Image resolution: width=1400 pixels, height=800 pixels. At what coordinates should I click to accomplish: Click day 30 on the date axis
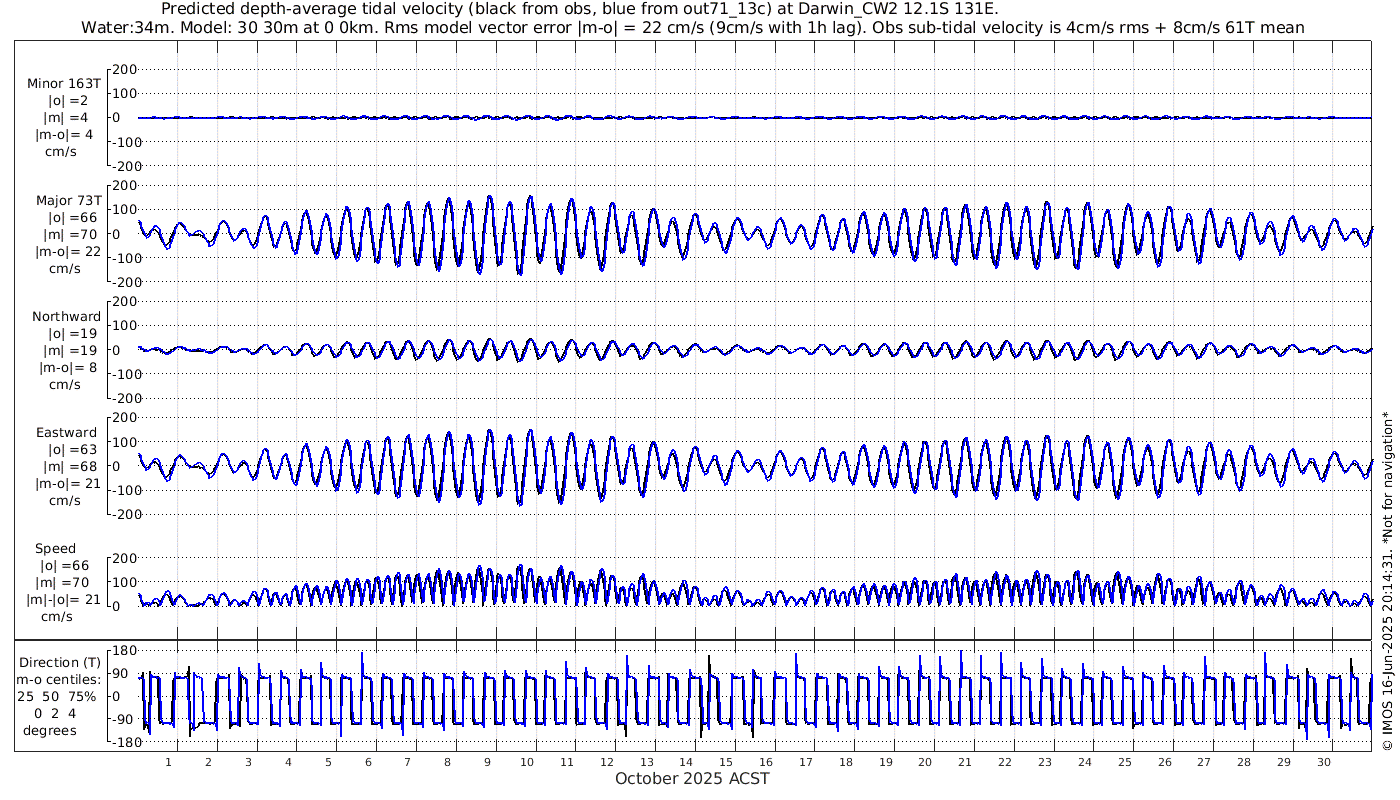pos(1324,762)
